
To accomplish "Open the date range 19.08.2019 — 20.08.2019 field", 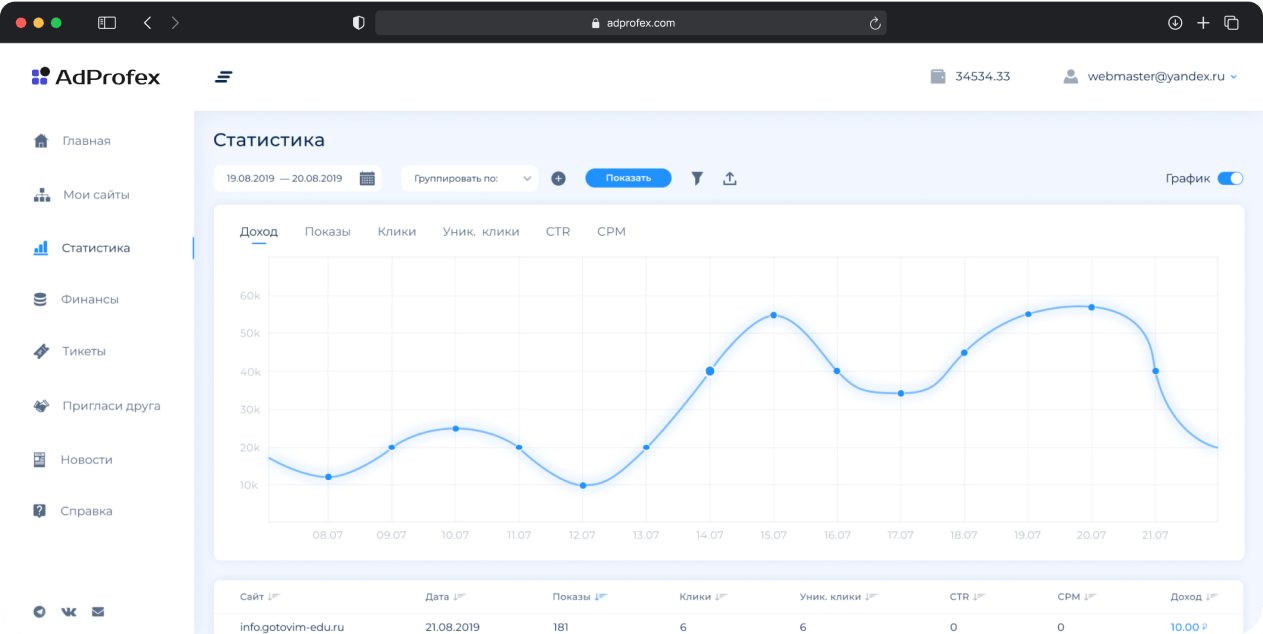I will 284,178.
